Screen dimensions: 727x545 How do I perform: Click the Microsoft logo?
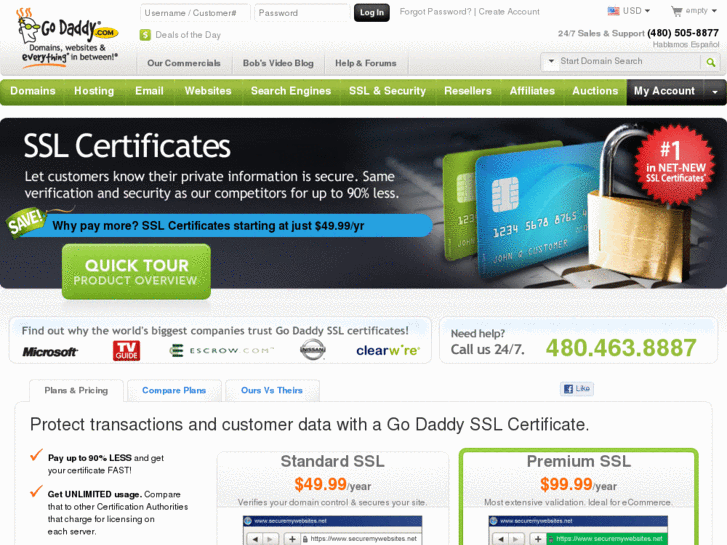coord(50,352)
